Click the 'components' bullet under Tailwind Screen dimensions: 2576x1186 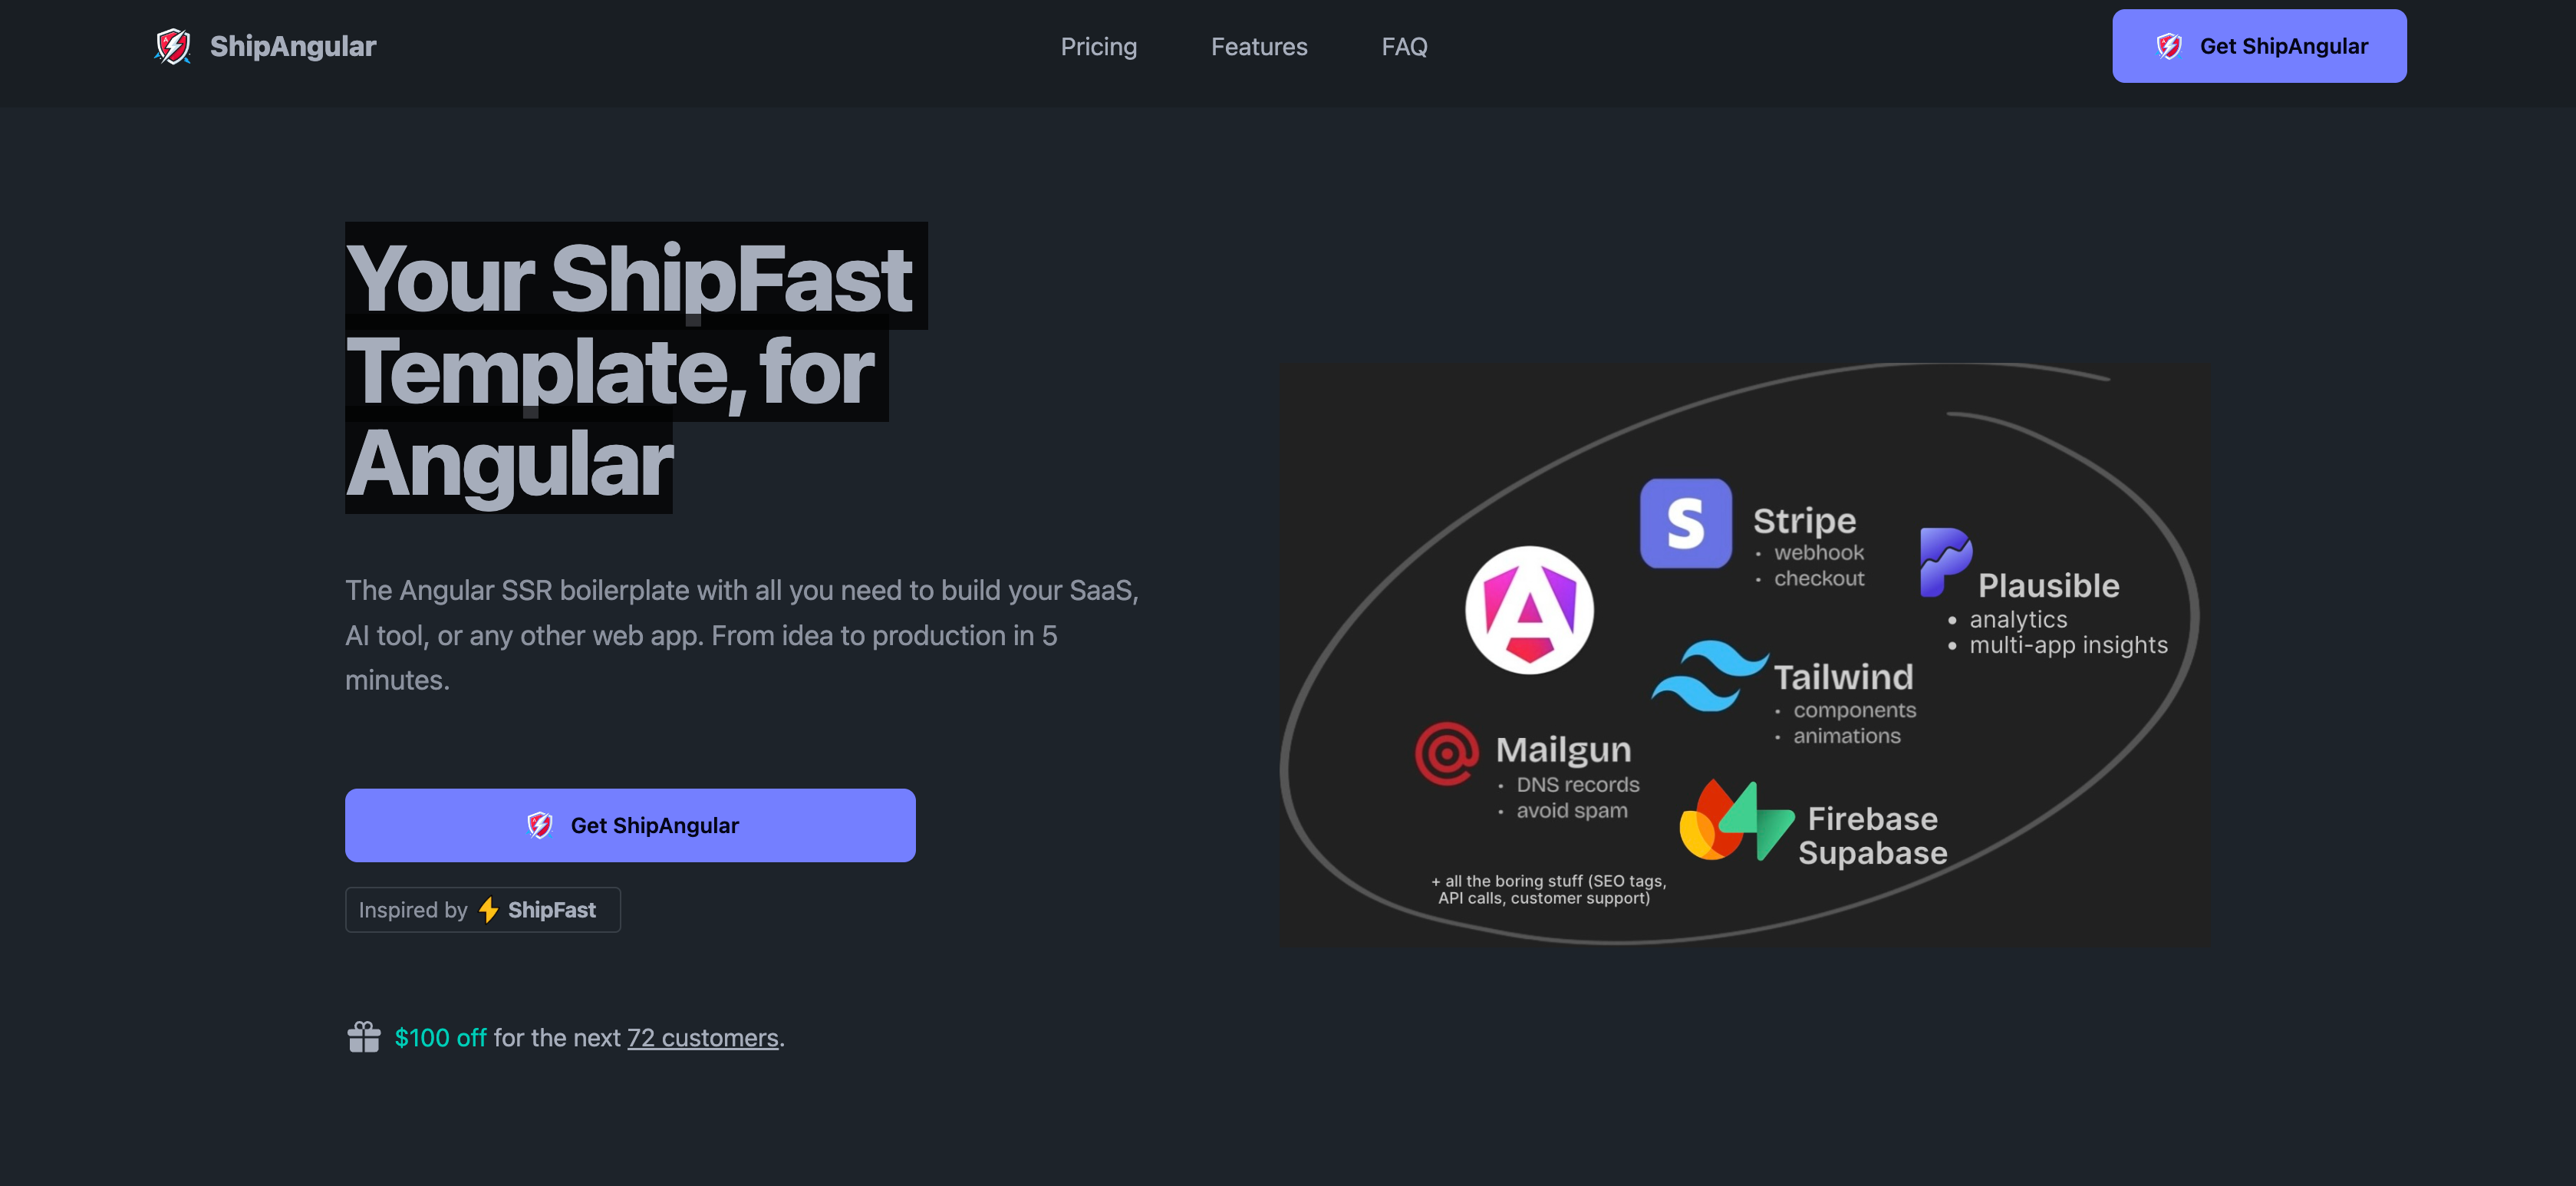(x=1854, y=710)
